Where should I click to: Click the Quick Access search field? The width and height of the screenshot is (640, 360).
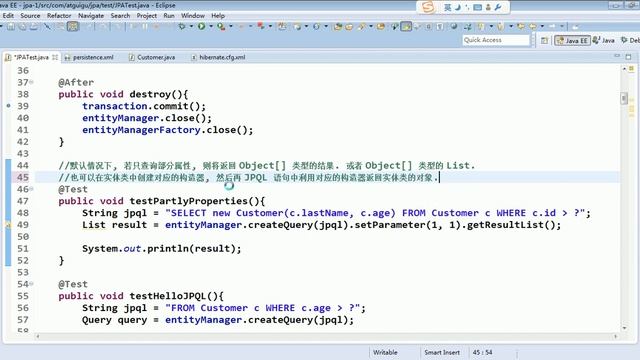[496, 40]
